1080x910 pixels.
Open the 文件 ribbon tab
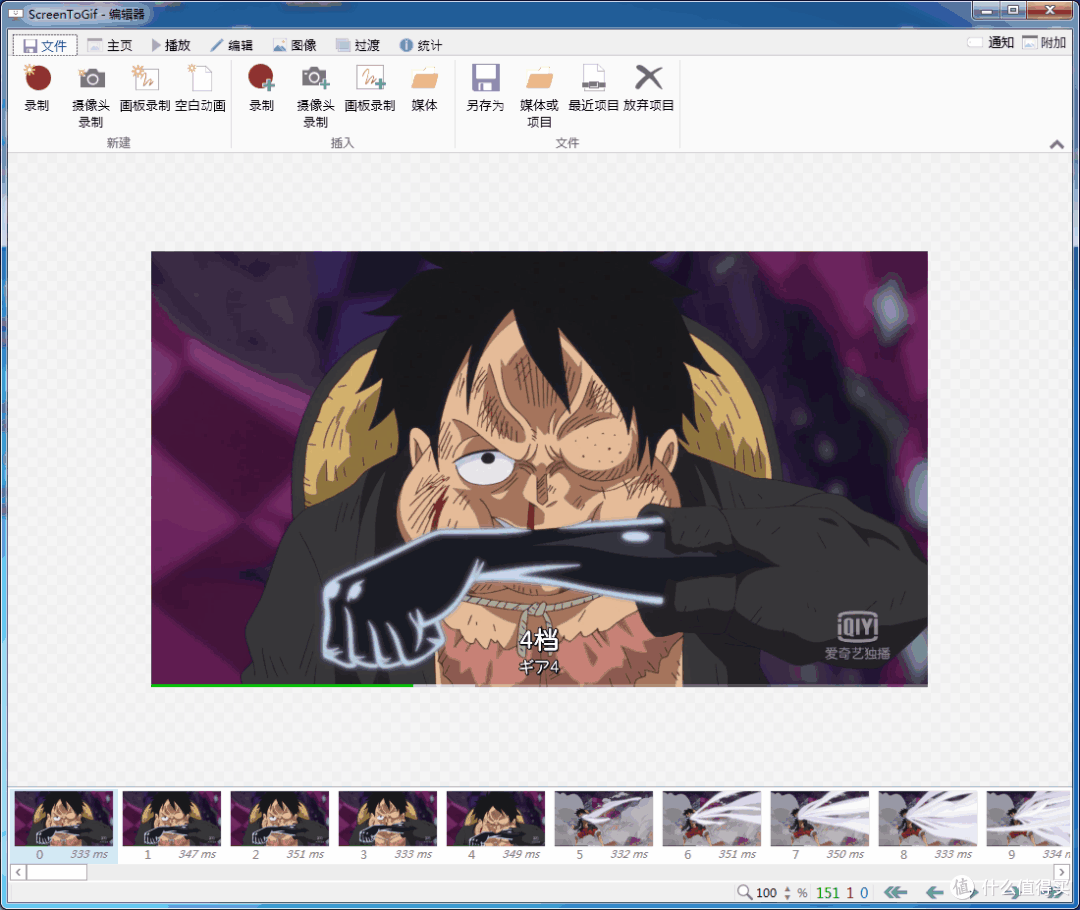45,45
